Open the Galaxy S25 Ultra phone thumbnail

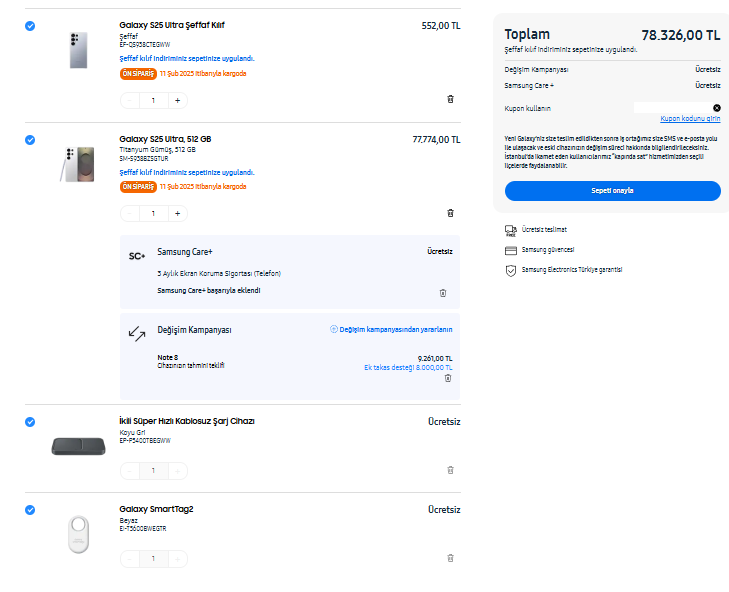click(76, 164)
